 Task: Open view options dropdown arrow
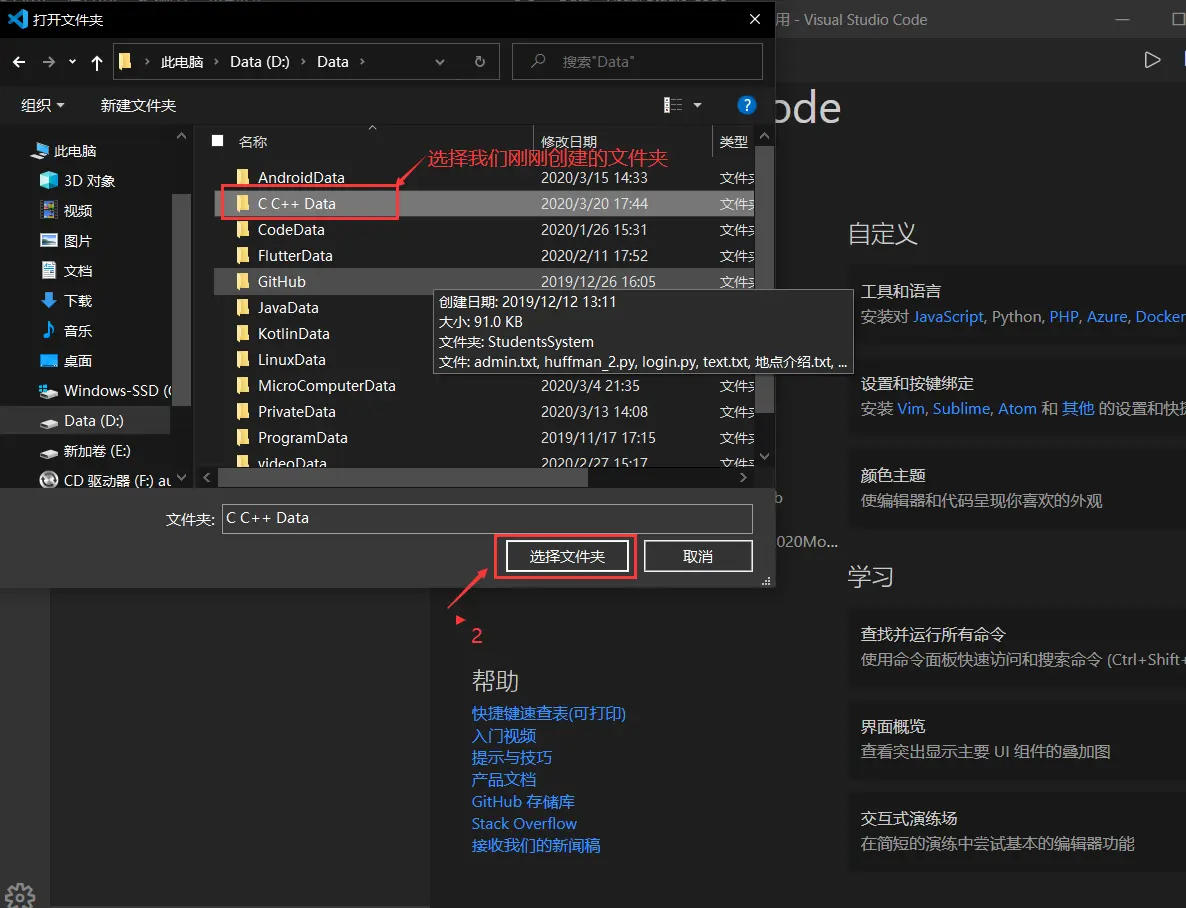(x=697, y=105)
